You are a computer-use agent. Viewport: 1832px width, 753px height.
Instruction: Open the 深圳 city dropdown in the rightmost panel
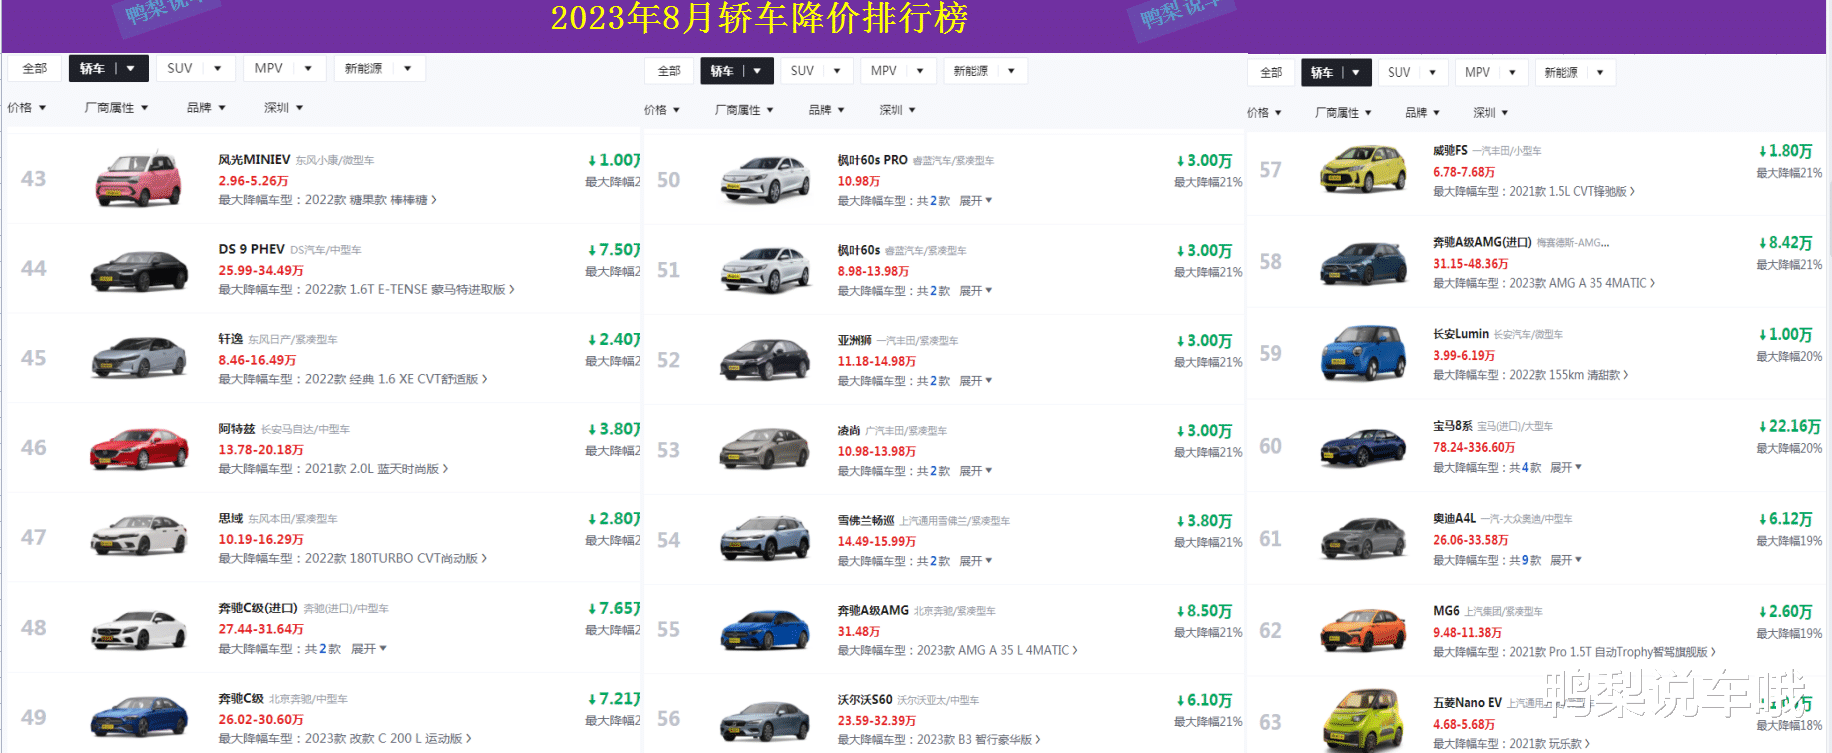[x=1490, y=113]
